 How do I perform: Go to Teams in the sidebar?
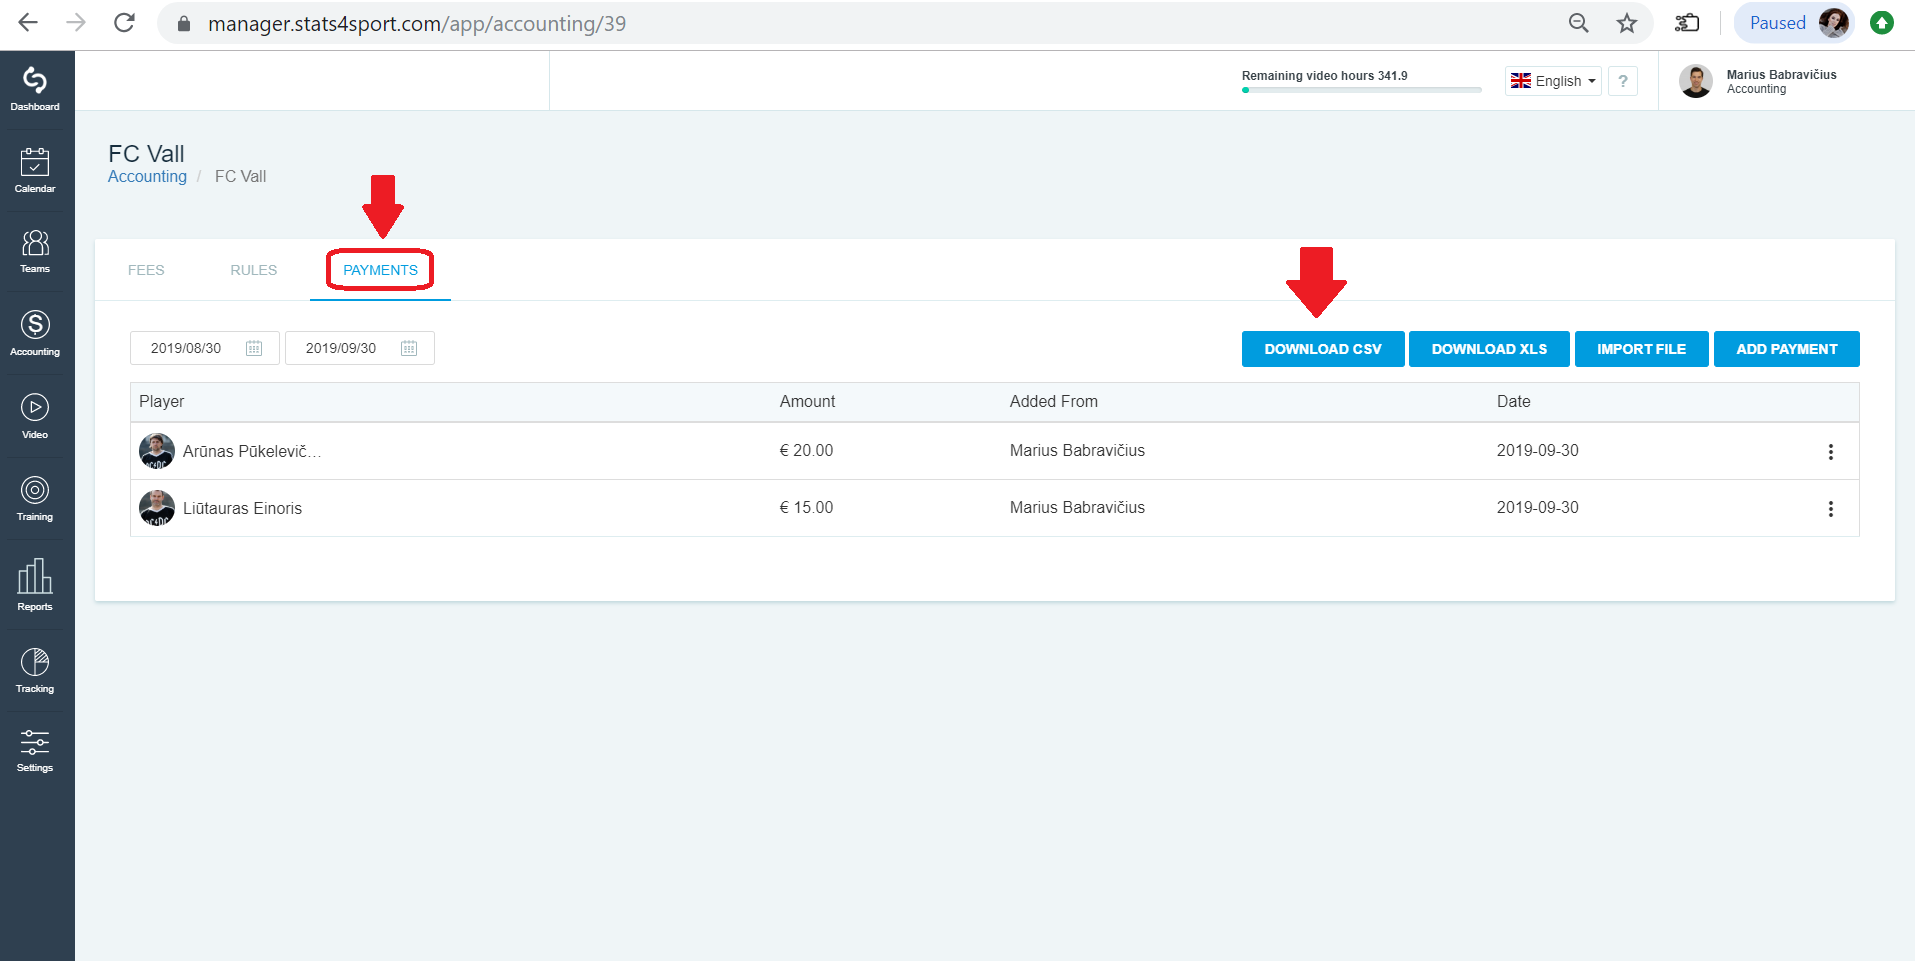[x=35, y=251]
